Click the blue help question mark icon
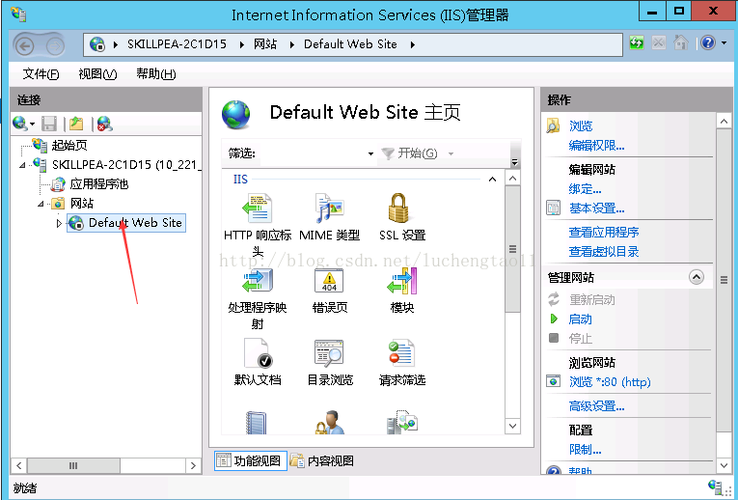The height and width of the screenshot is (500, 738). [x=708, y=43]
